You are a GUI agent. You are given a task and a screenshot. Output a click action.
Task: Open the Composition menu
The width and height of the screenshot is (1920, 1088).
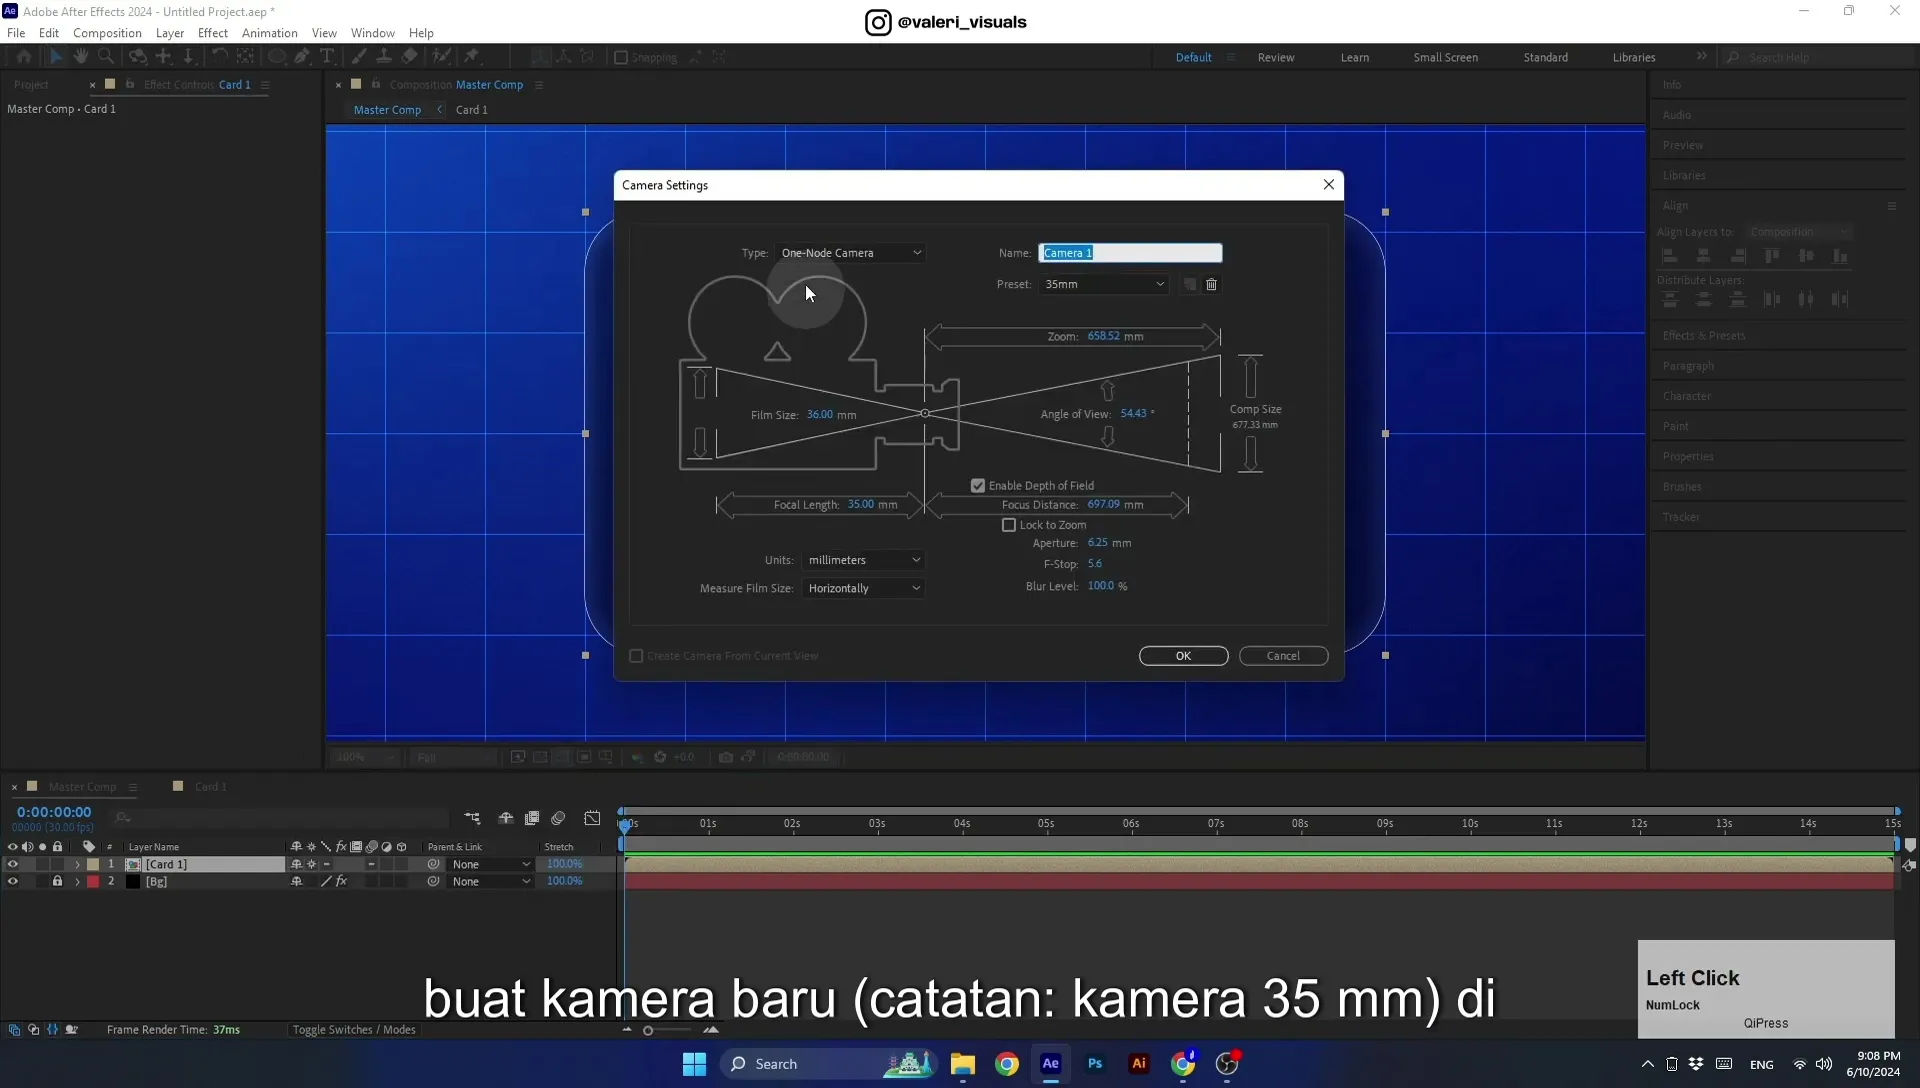point(107,33)
